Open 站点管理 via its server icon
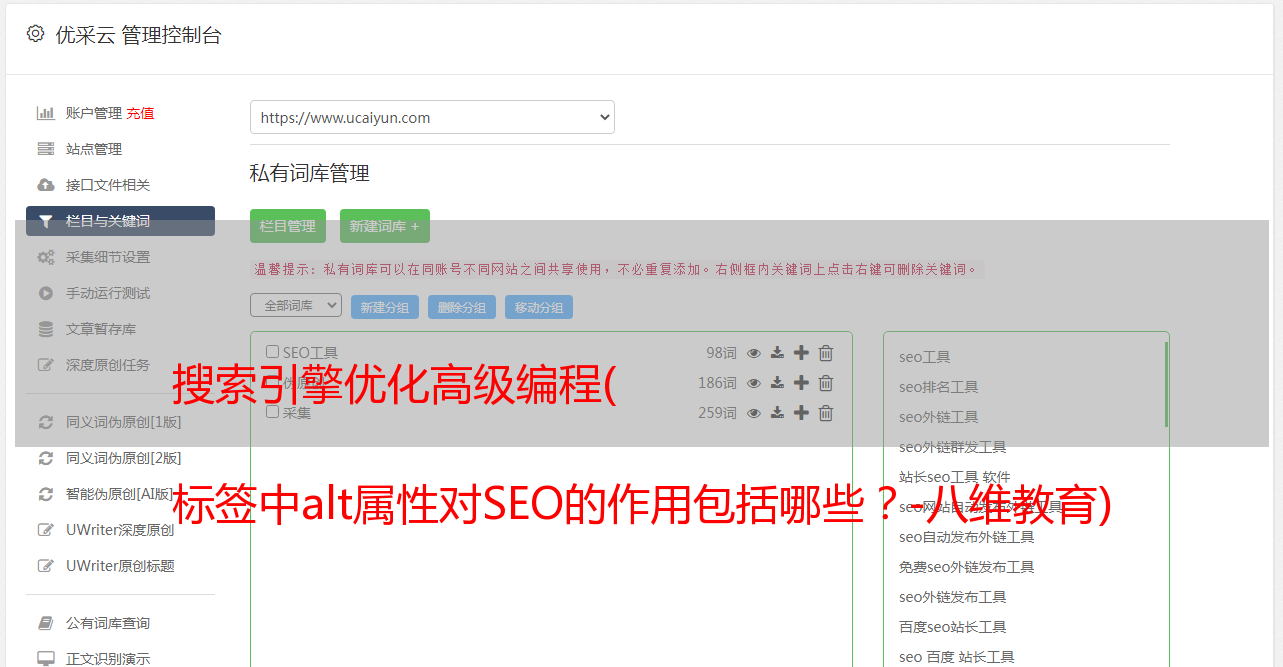This screenshot has width=1283, height=667. pos(46,149)
